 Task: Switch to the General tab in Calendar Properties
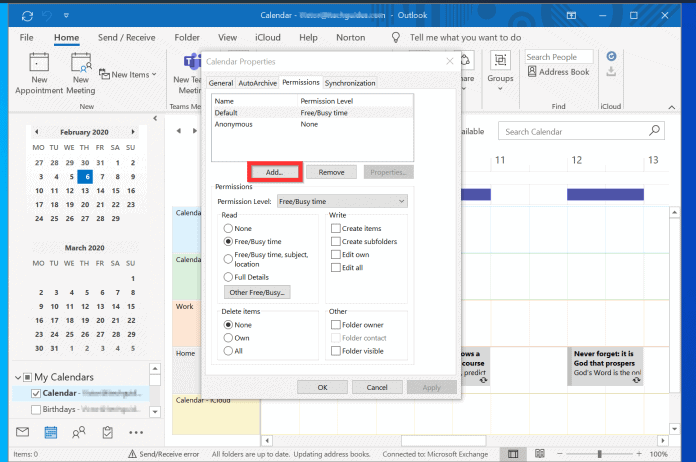coord(221,83)
